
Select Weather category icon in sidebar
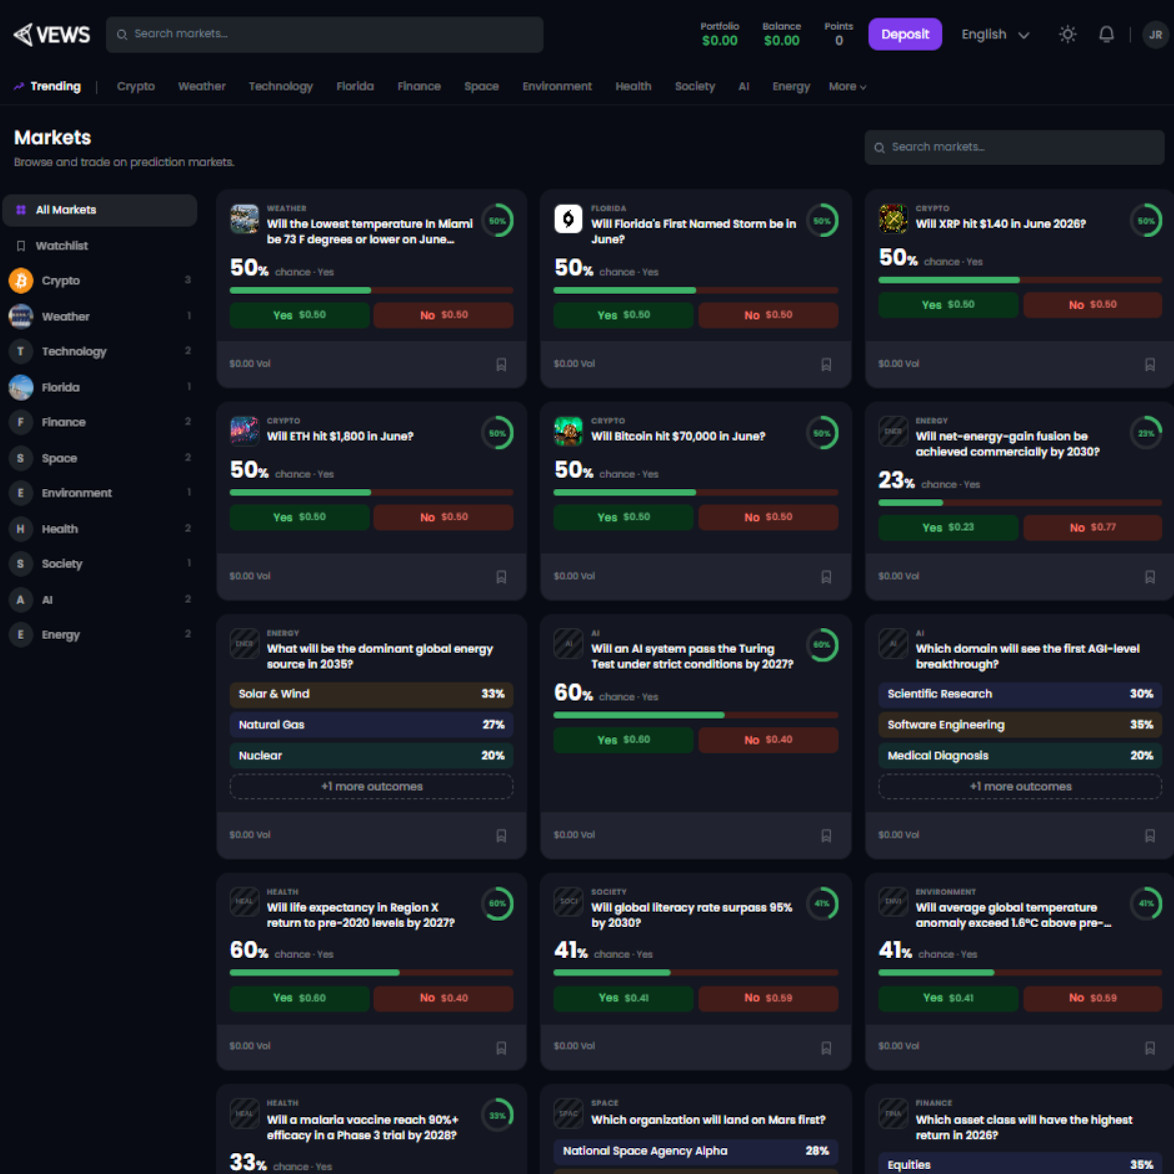point(20,316)
